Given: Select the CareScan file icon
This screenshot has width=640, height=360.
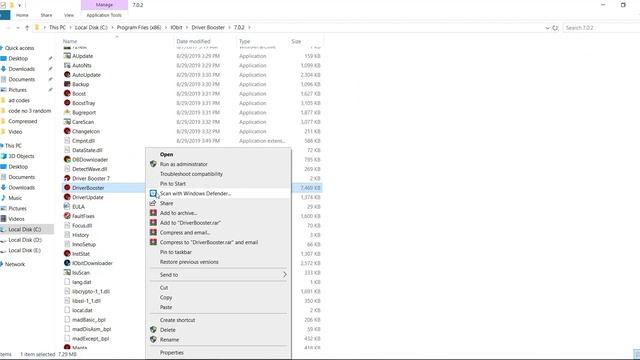Looking at the screenshot, I should 67,122.
